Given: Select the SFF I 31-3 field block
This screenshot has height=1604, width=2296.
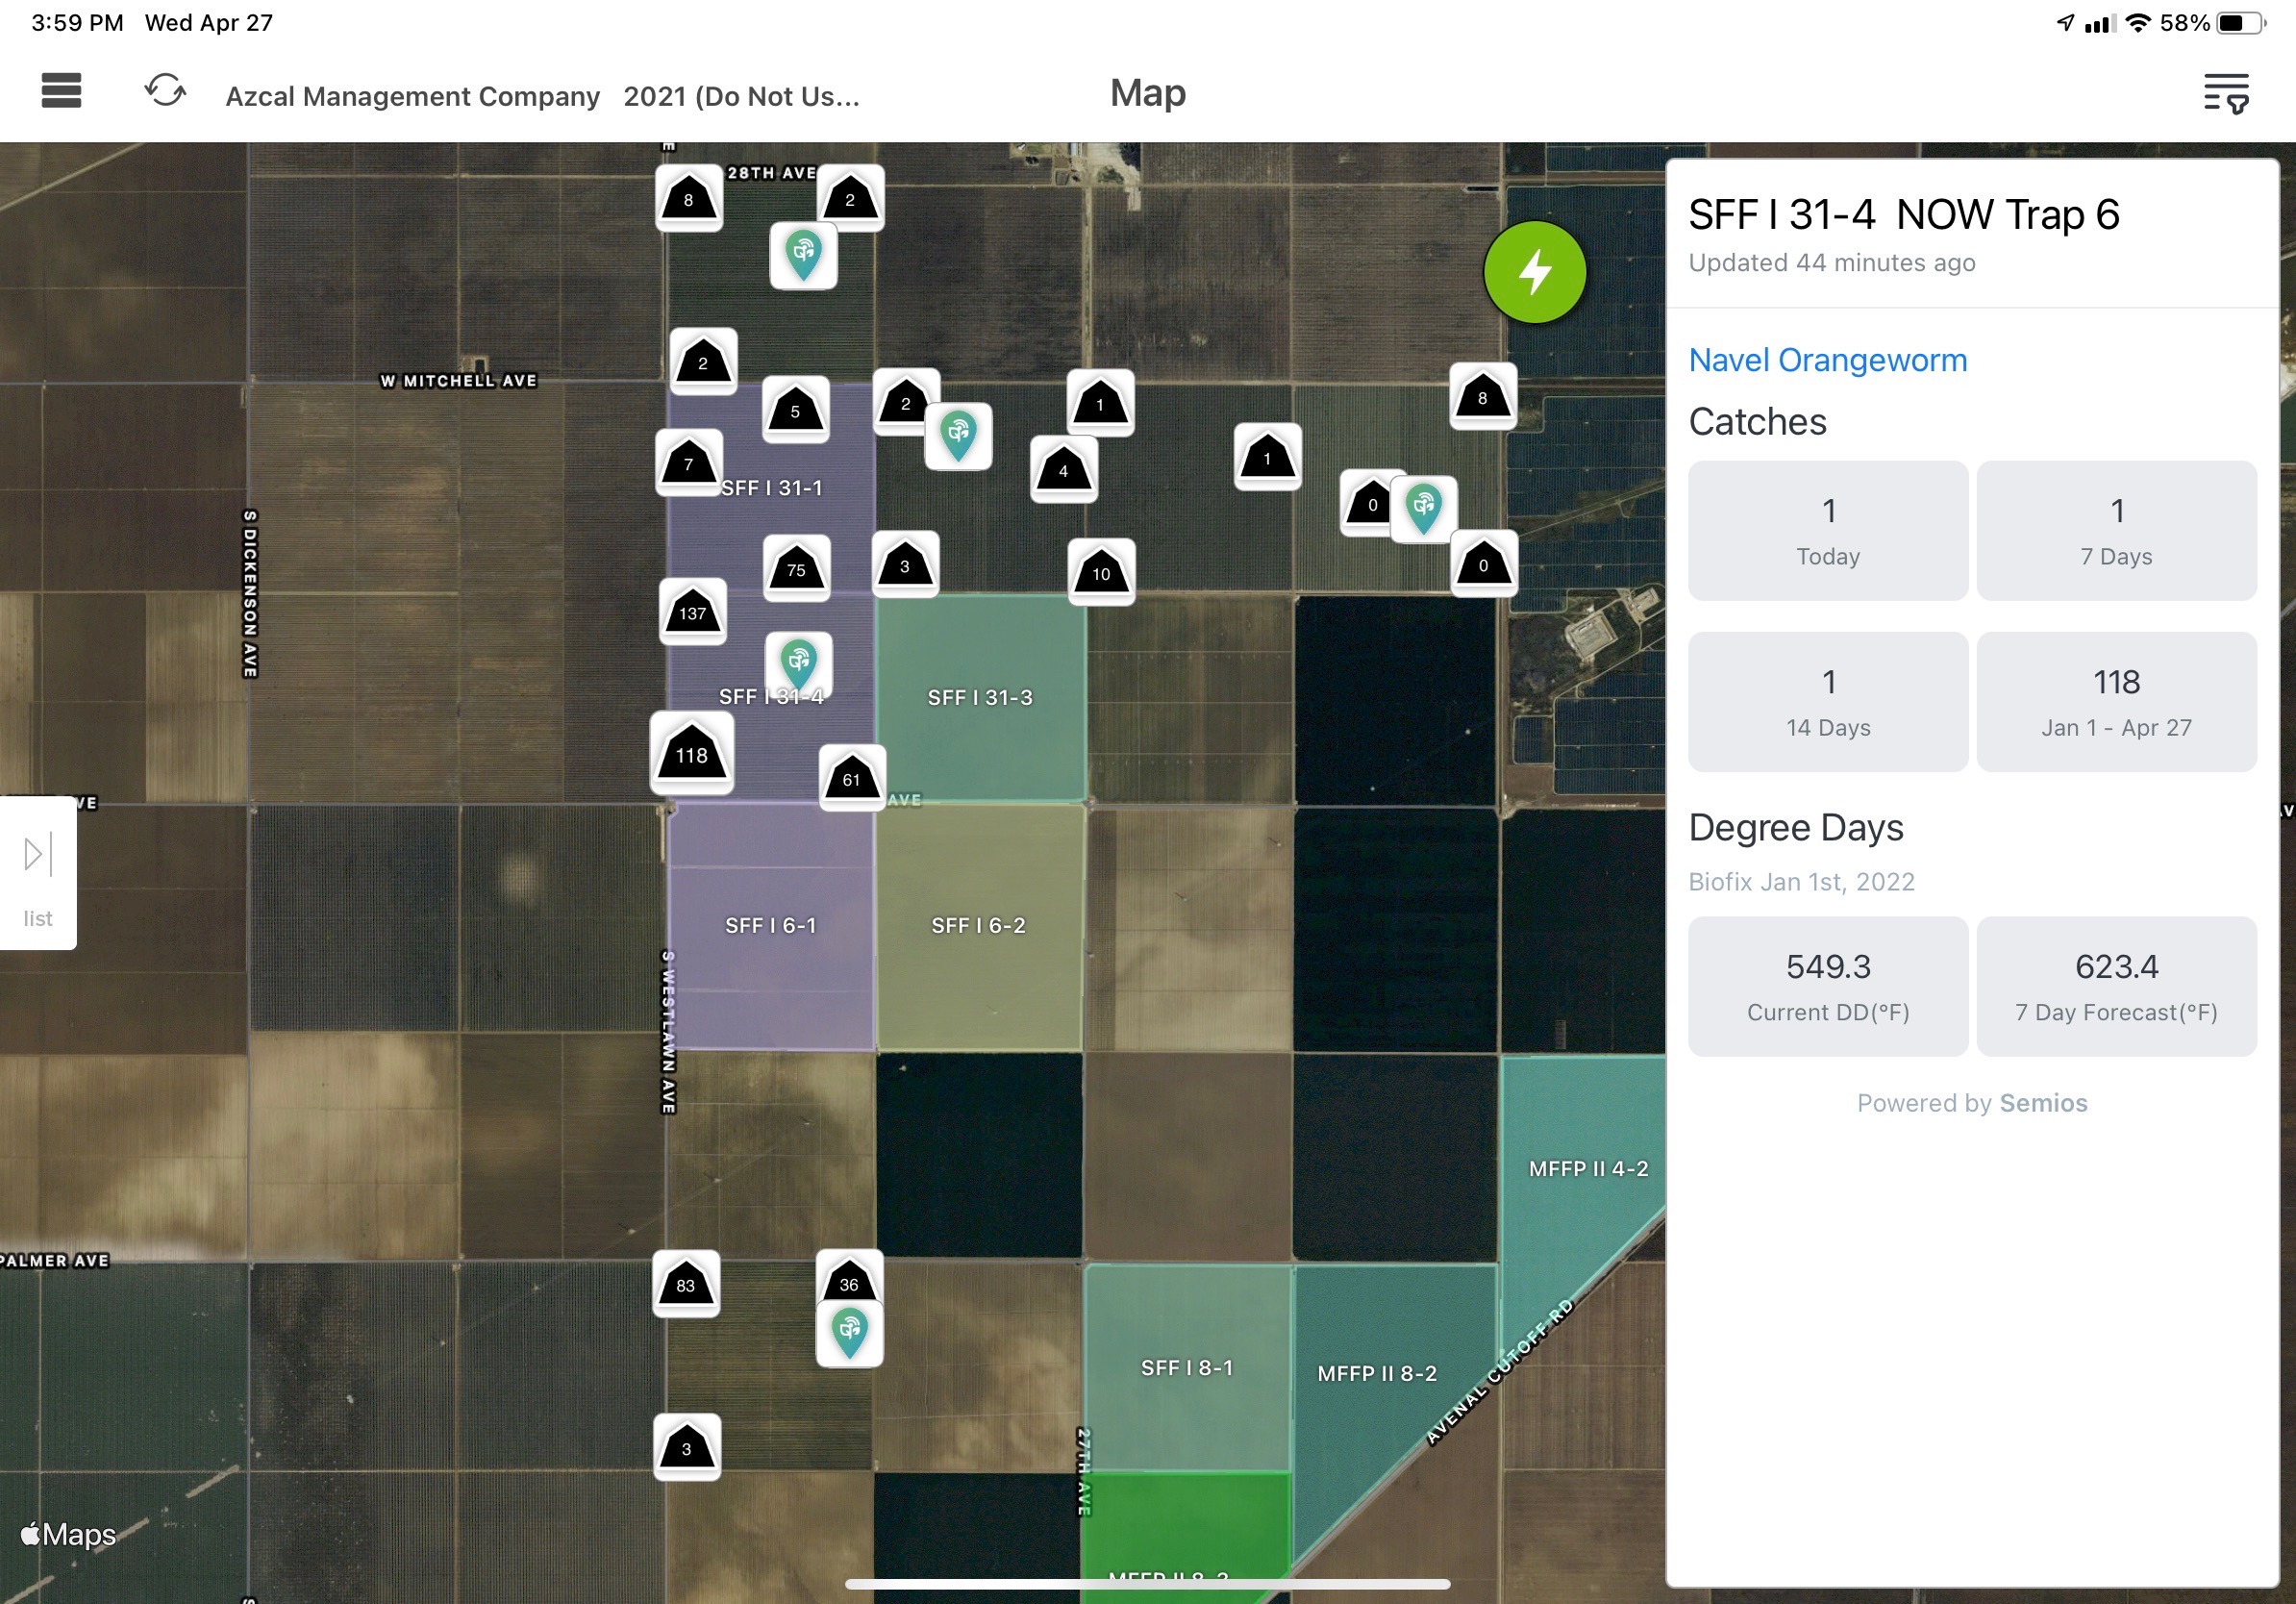Looking at the screenshot, I should coord(980,697).
